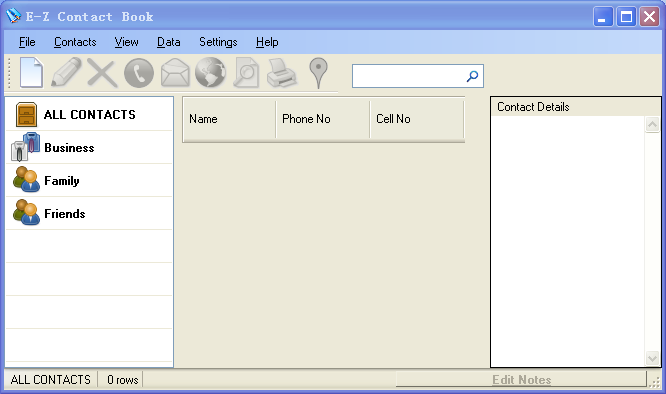The height and width of the screenshot is (394, 666).
Task: Click the Contact Details scroll down arrow
Action: tap(652, 358)
